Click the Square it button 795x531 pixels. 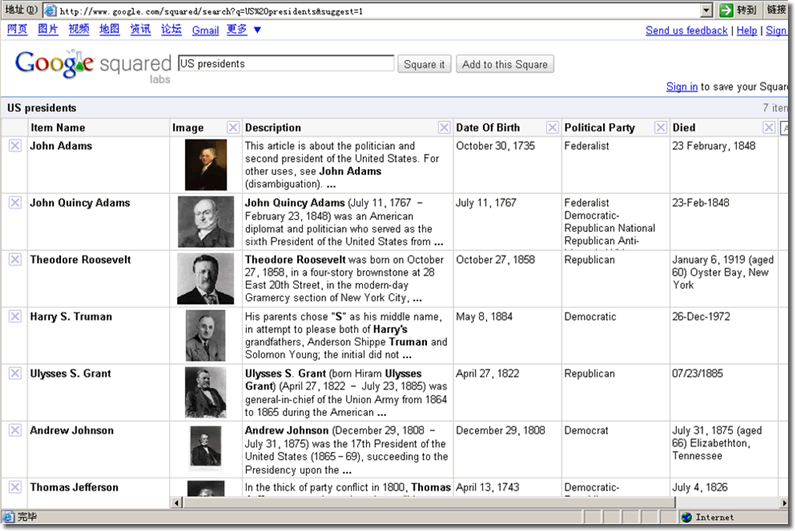(x=424, y=65)
